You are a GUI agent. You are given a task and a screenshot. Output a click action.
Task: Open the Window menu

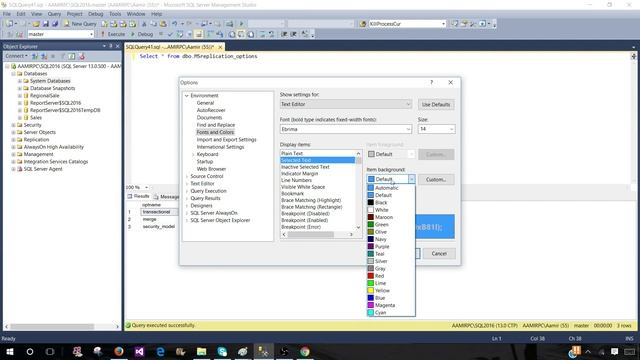(136, 14)
